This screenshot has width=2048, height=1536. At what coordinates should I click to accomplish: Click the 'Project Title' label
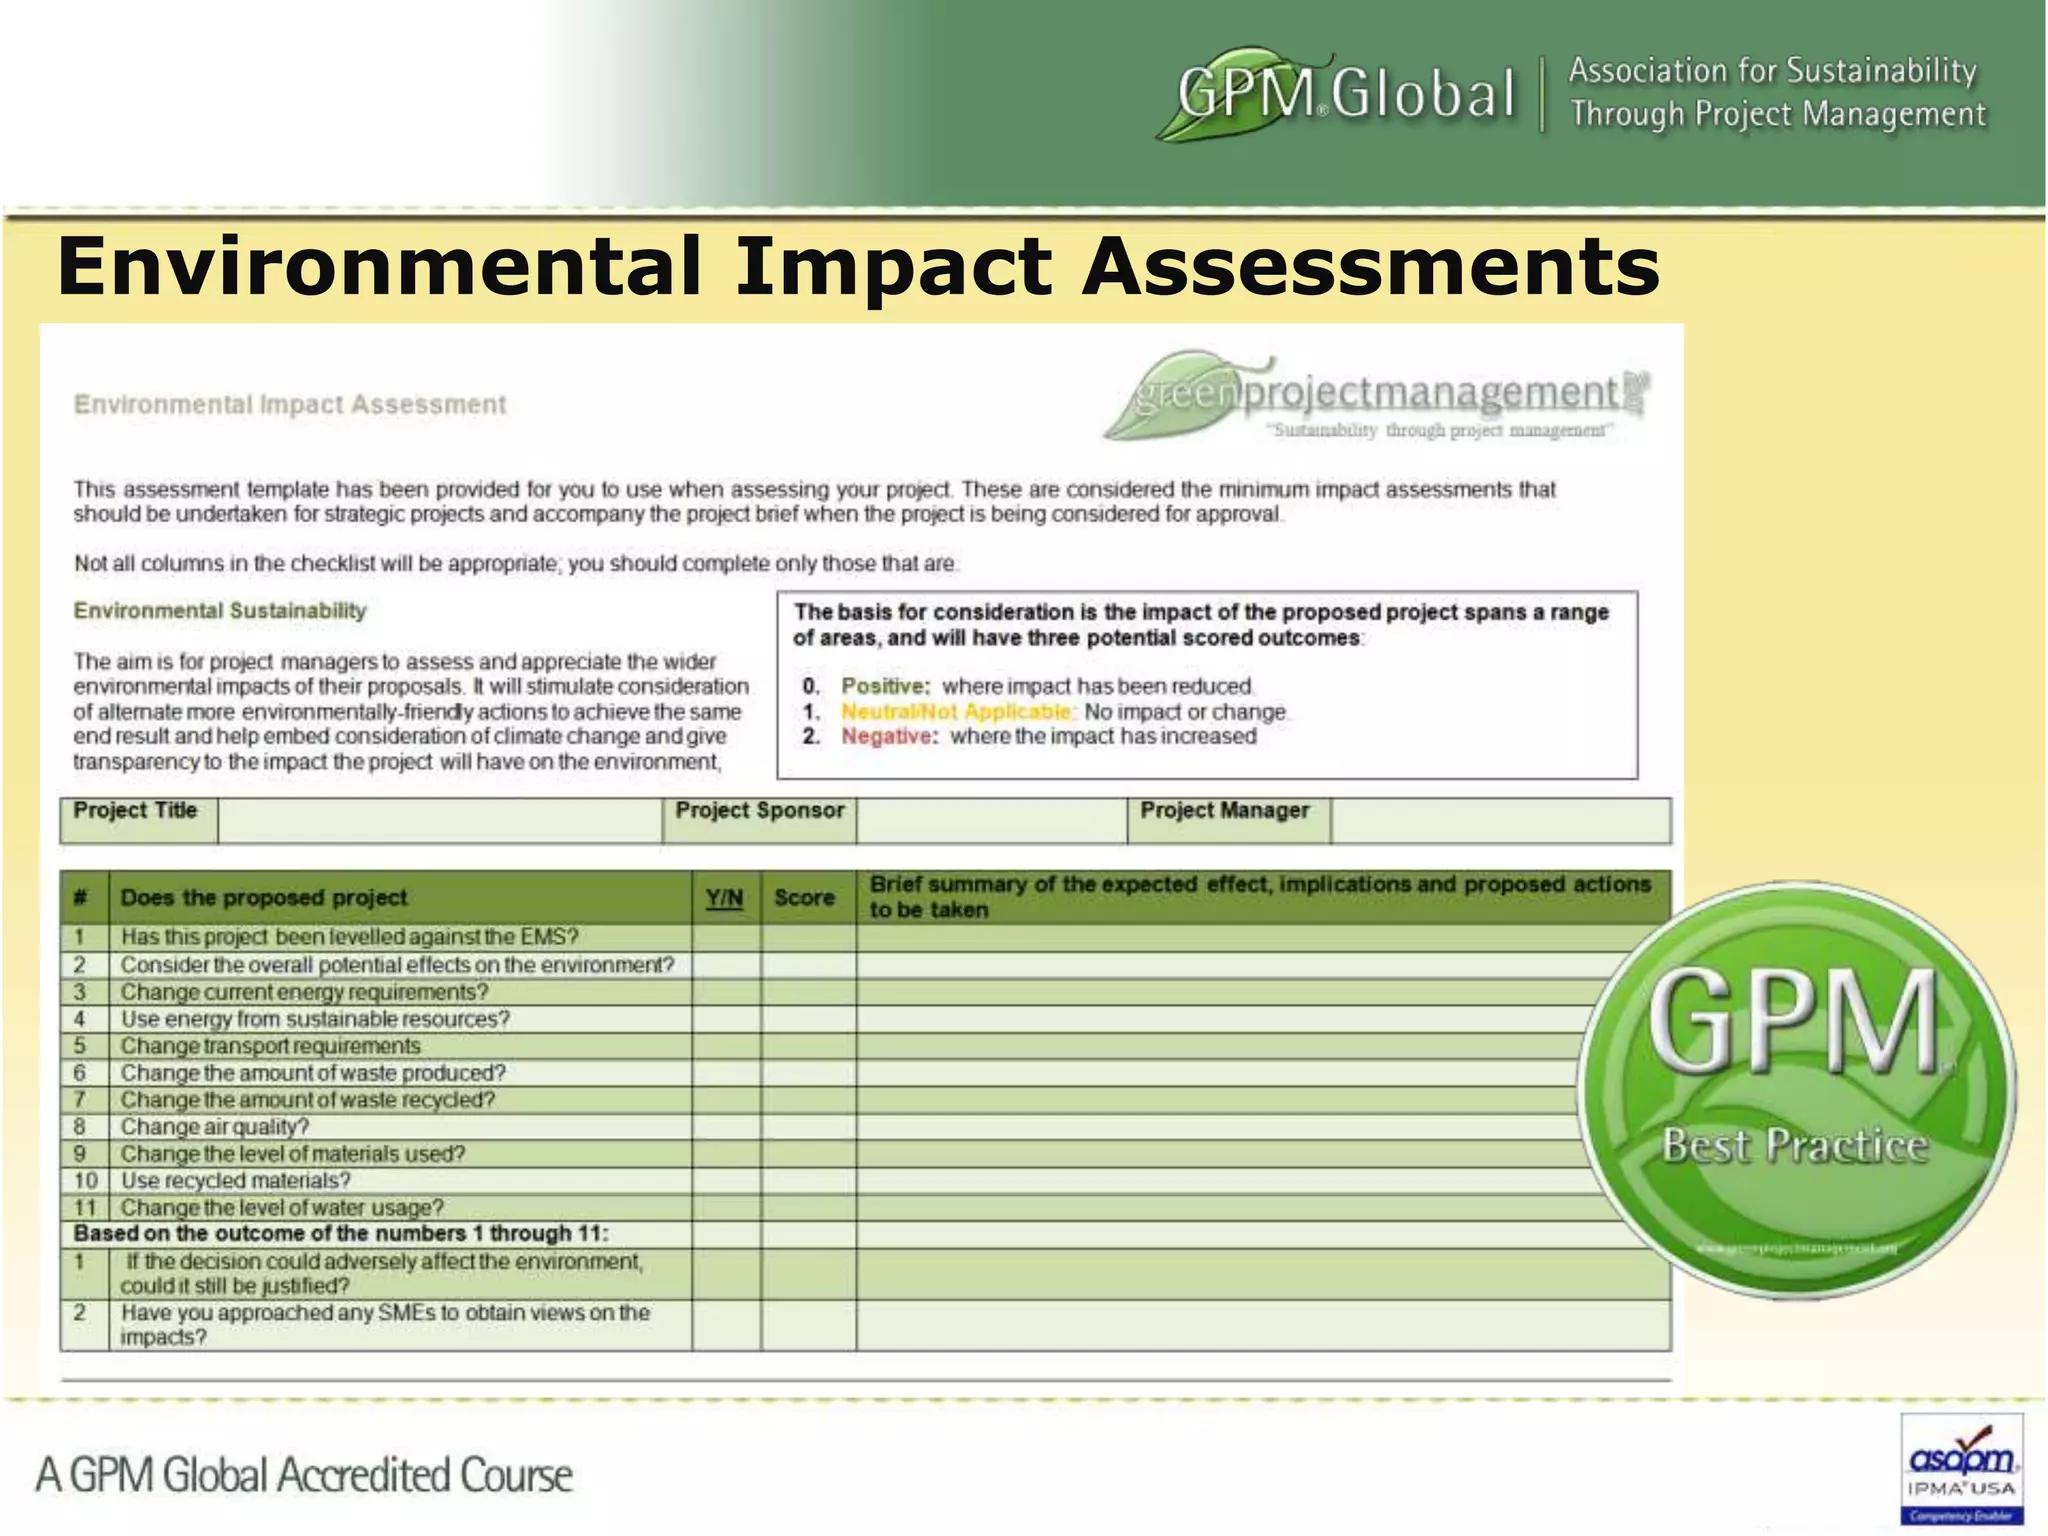click(136, 810)
